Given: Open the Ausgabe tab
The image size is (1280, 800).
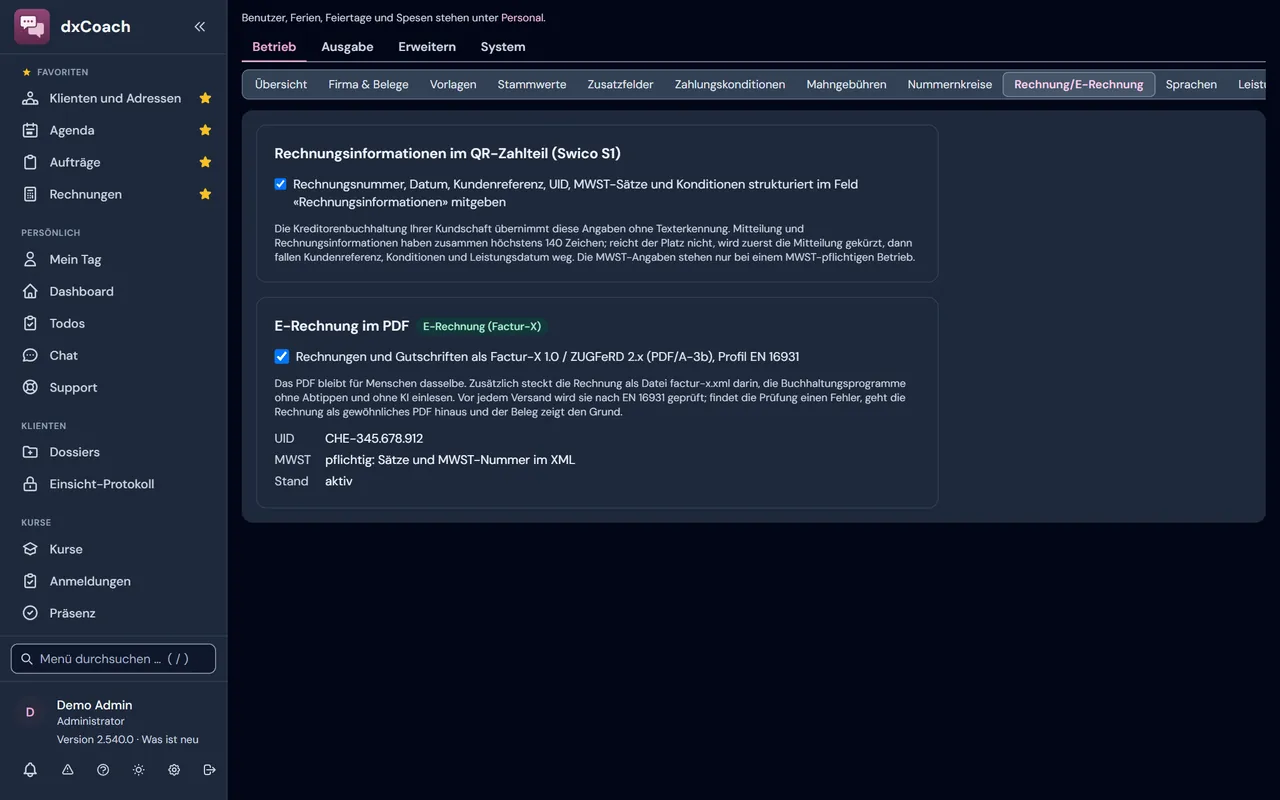Looking at the screenshot, I should (x=347, y=47).
